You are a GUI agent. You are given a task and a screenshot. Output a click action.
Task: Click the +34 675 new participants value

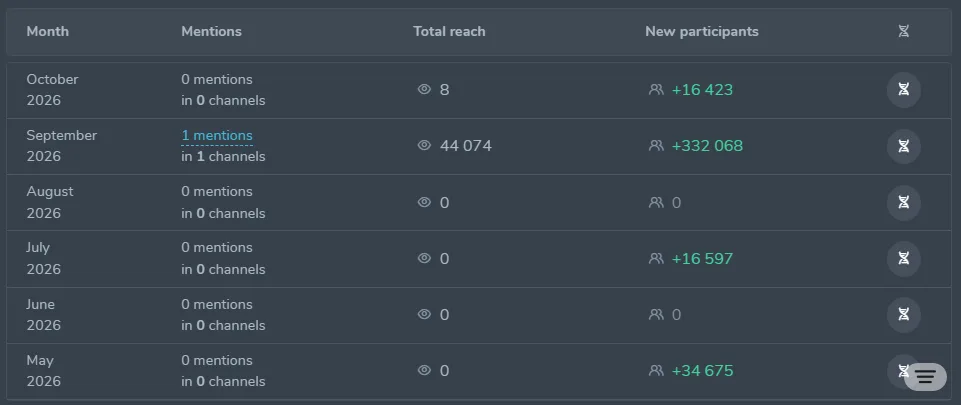(x=702, y=371)
